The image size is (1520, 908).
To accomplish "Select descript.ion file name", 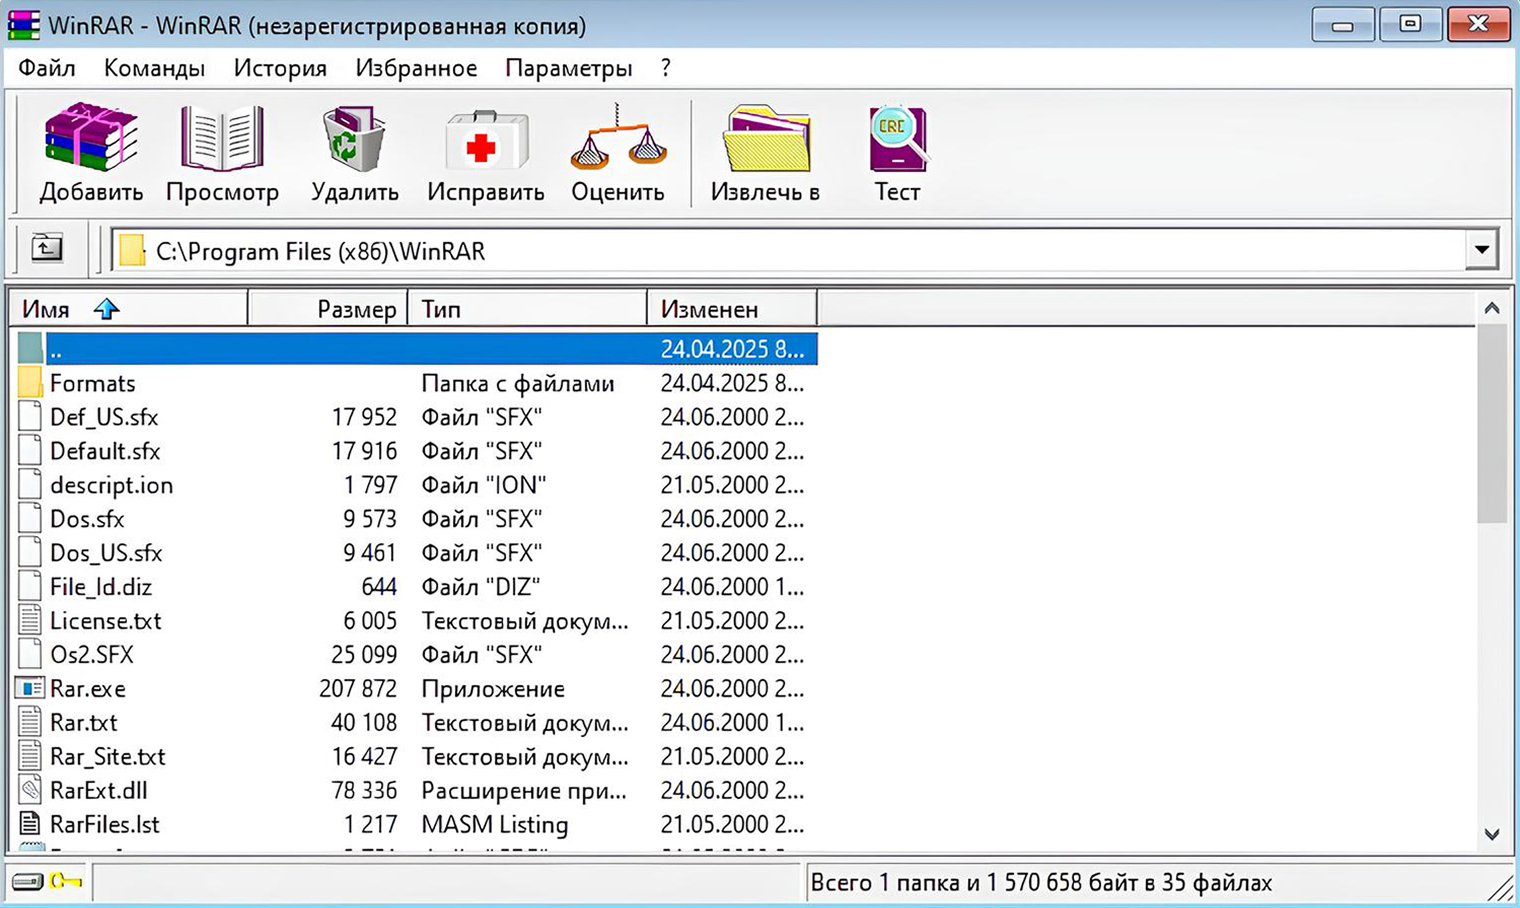I will [111, 485].
